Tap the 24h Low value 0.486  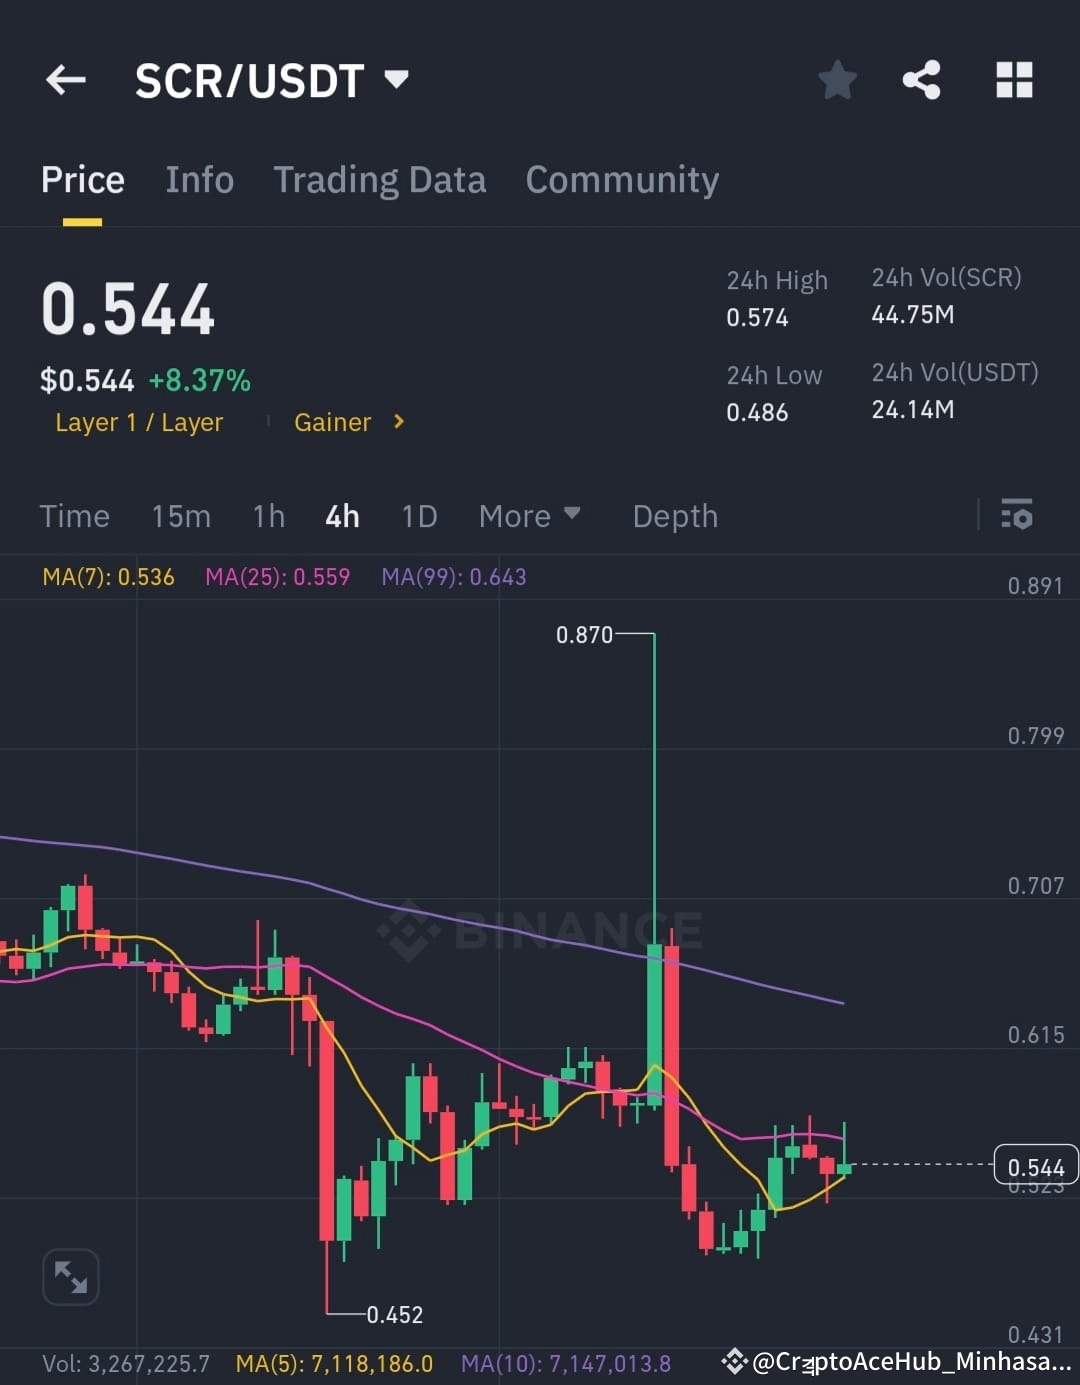pyautogui.click(x=757, y=413)
